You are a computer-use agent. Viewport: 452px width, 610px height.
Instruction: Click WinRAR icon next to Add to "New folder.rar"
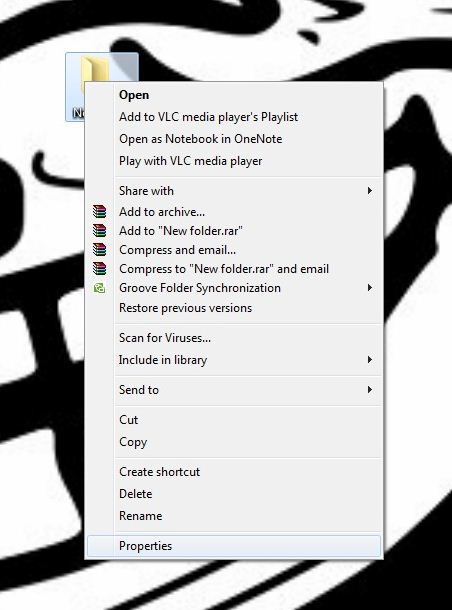pos(100,231)
